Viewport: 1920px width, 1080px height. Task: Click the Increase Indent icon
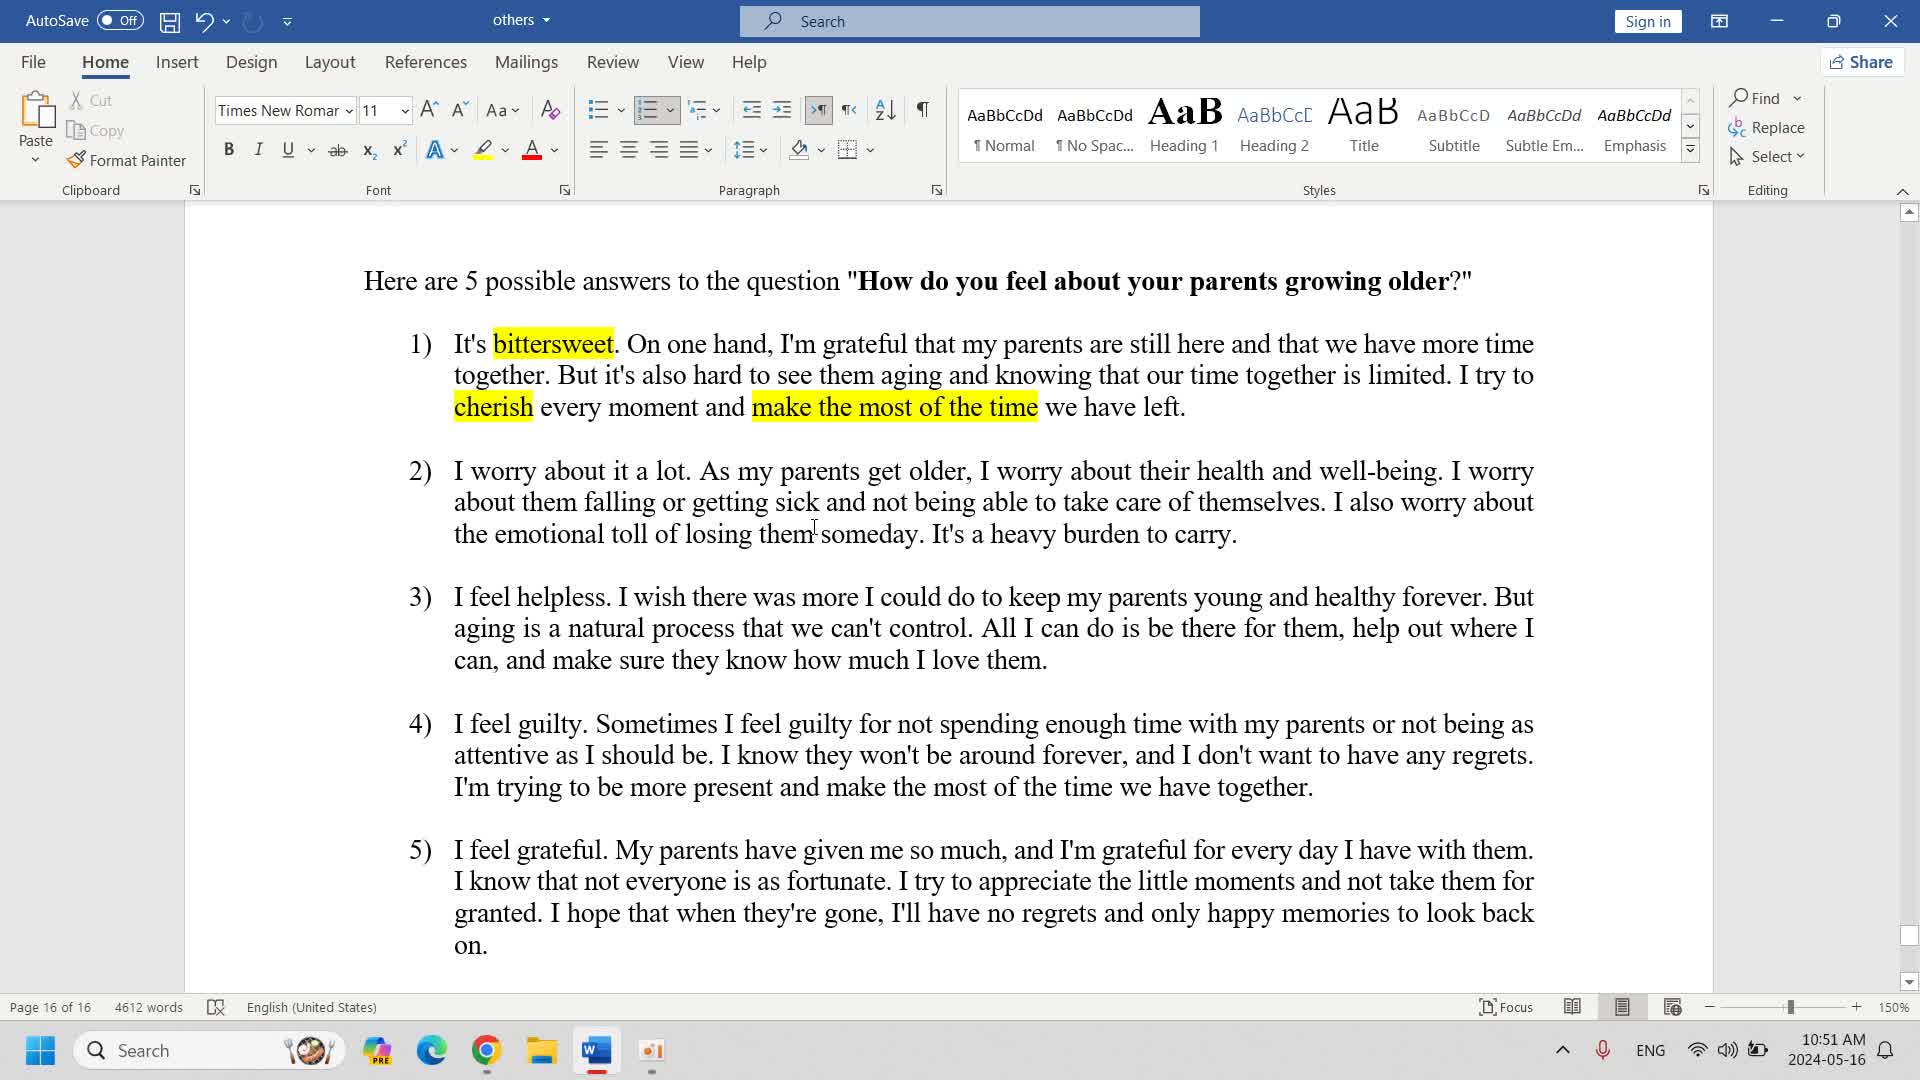[x=782, y=110]
